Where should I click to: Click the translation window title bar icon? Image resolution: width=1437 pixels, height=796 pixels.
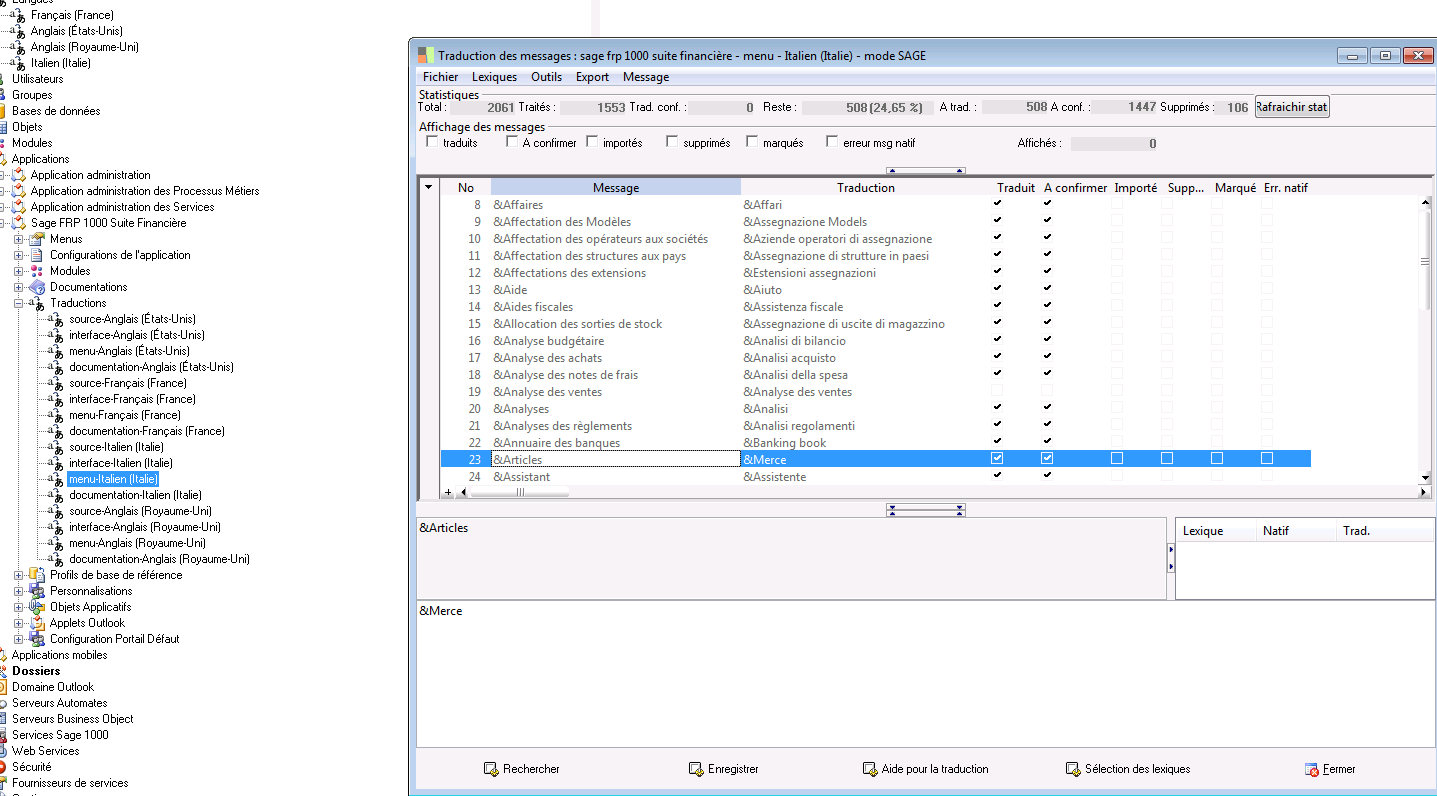point(426,56)
